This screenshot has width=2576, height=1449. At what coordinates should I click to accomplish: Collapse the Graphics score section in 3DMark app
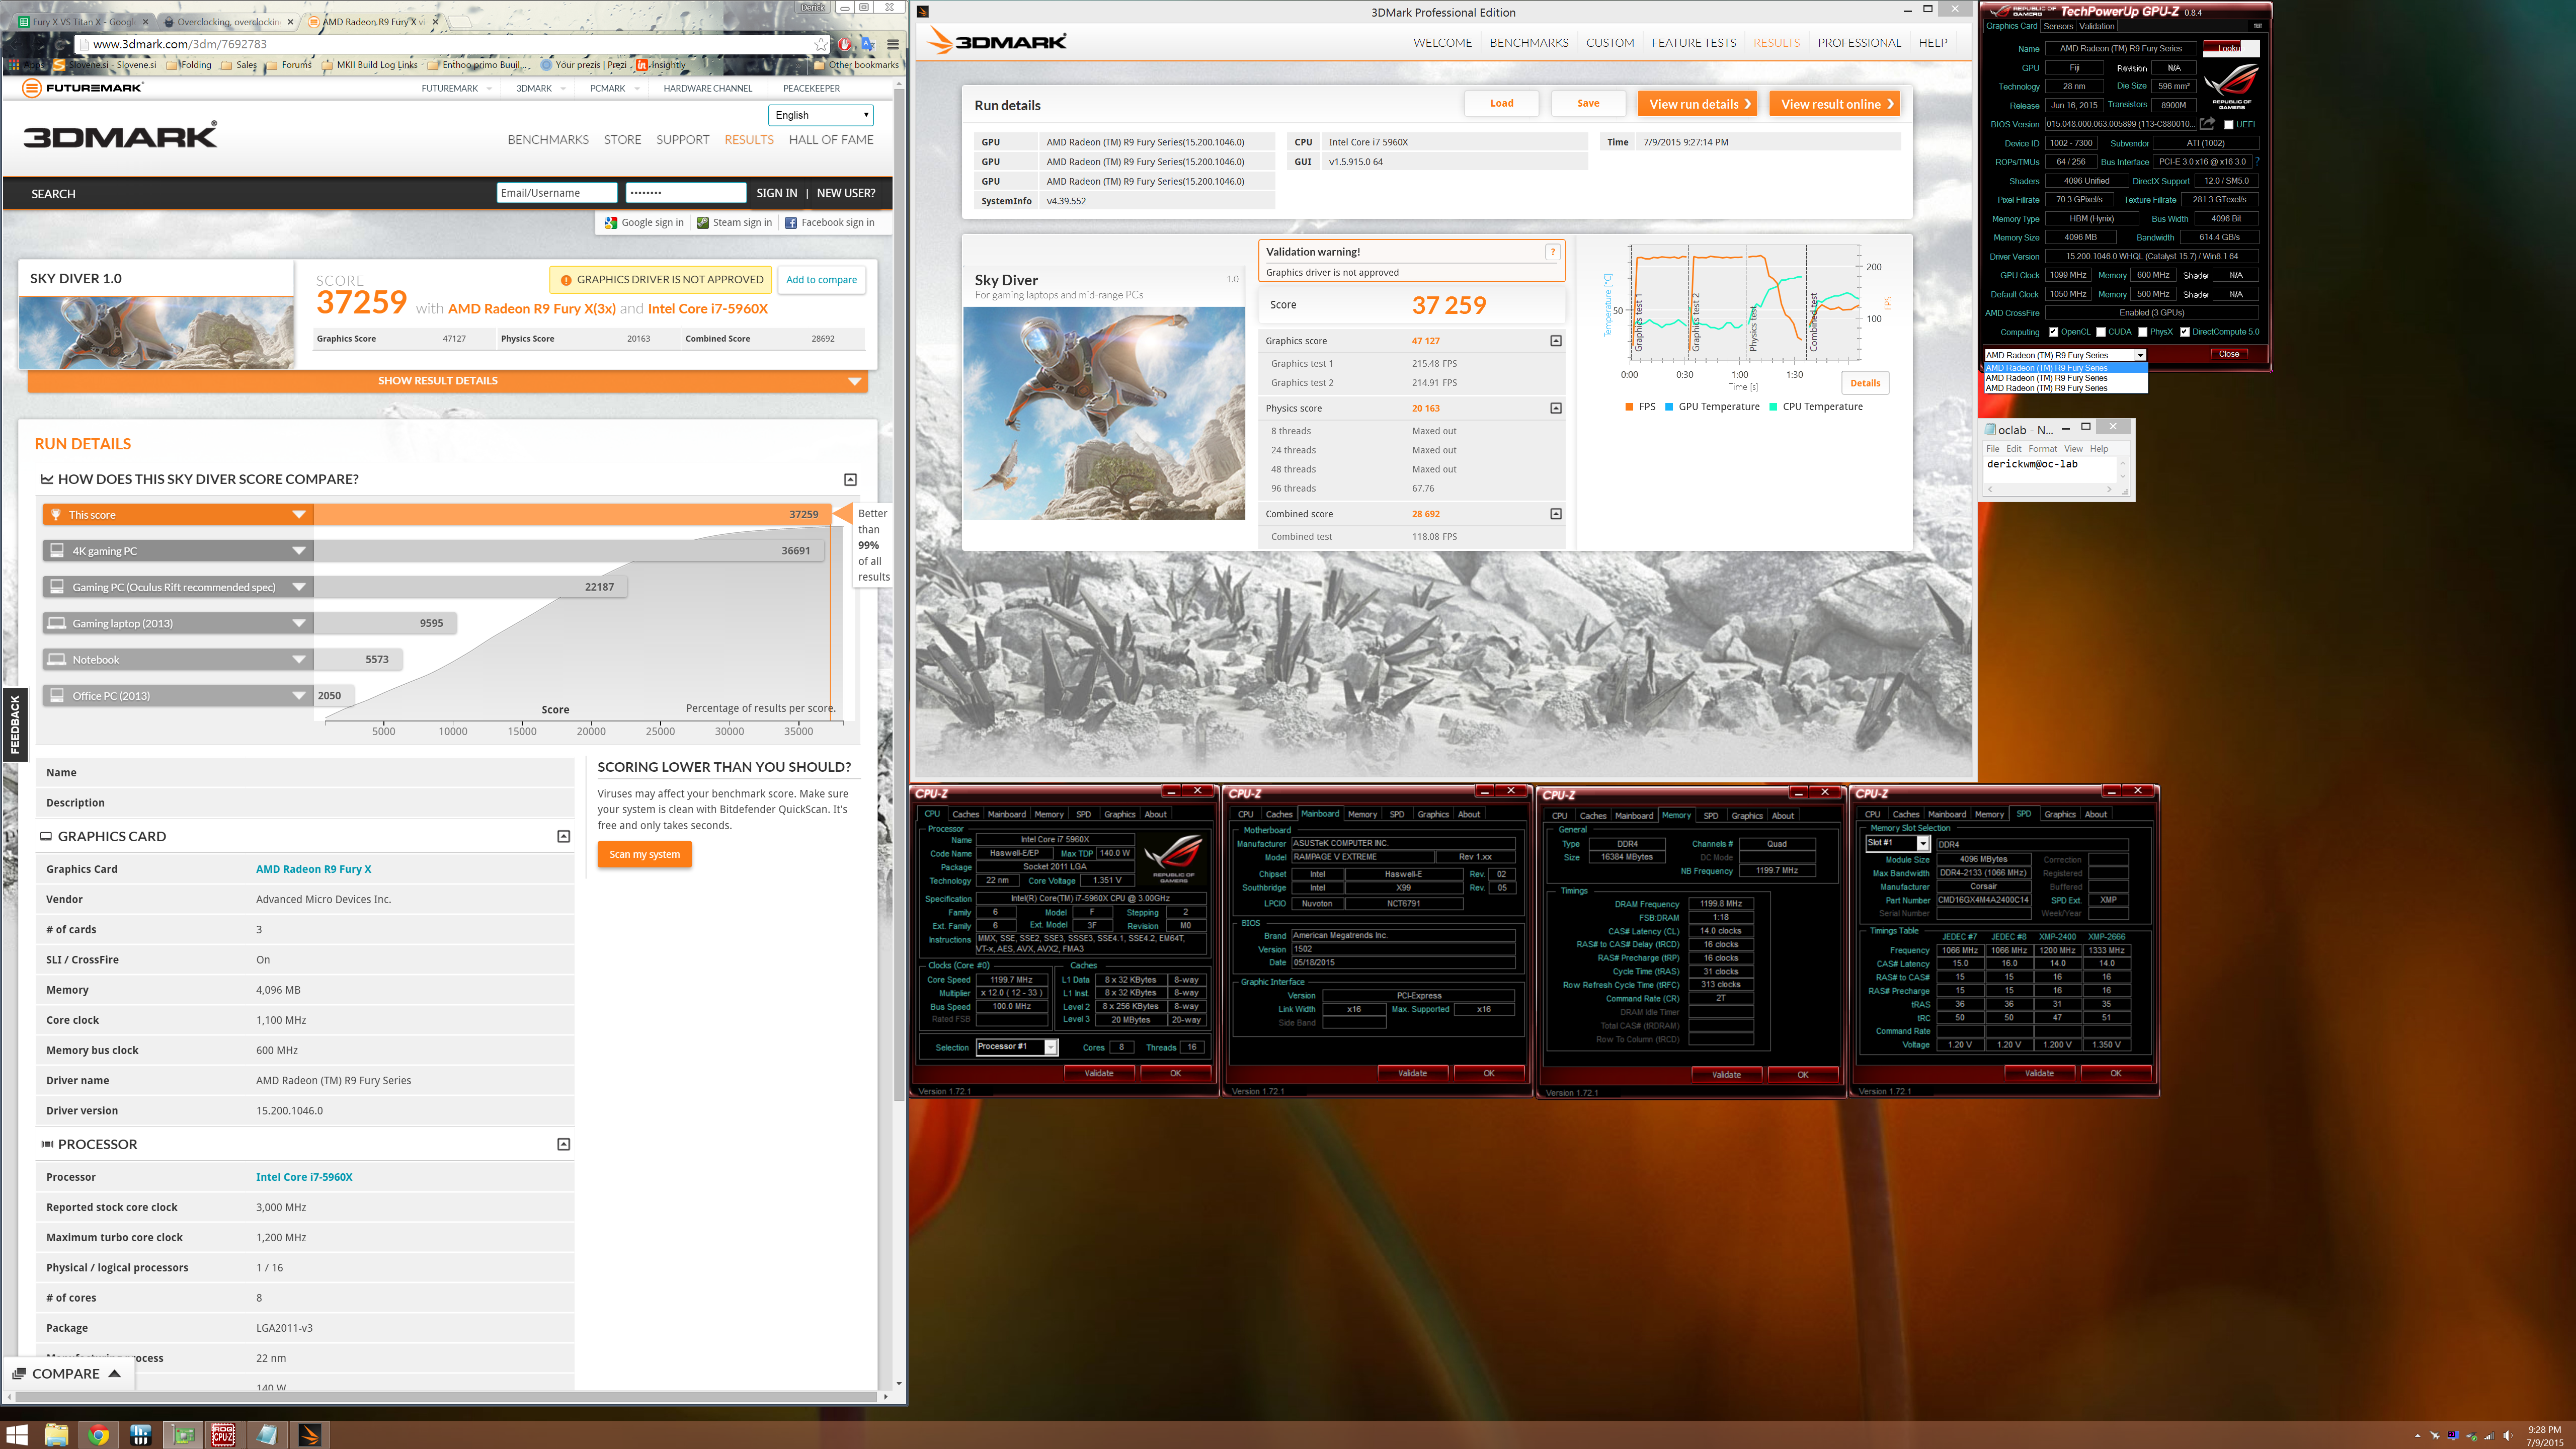[x=1555, y=341]
